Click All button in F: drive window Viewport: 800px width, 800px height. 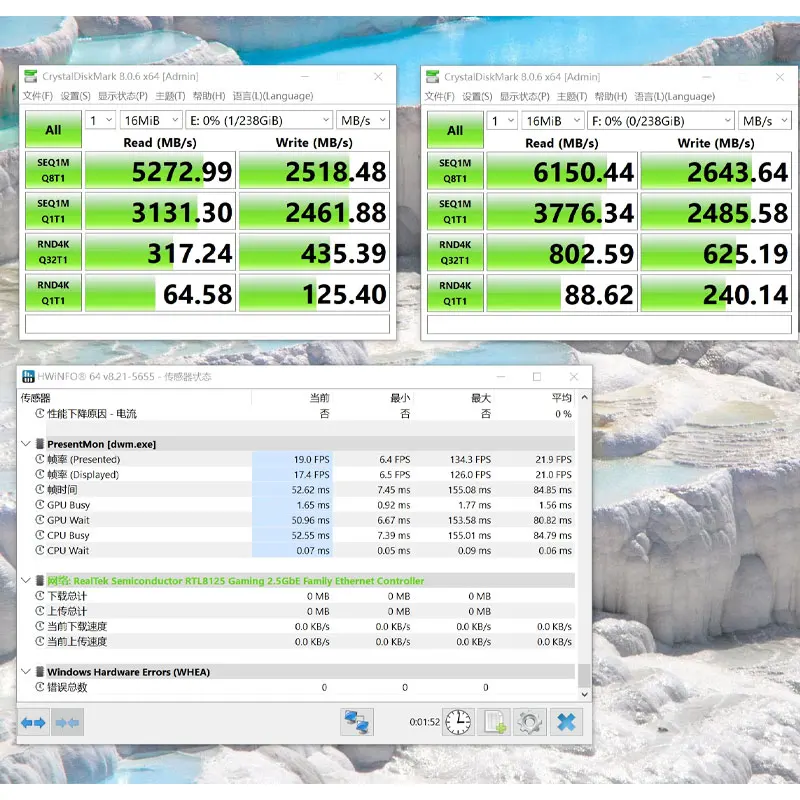click(455, 130)
